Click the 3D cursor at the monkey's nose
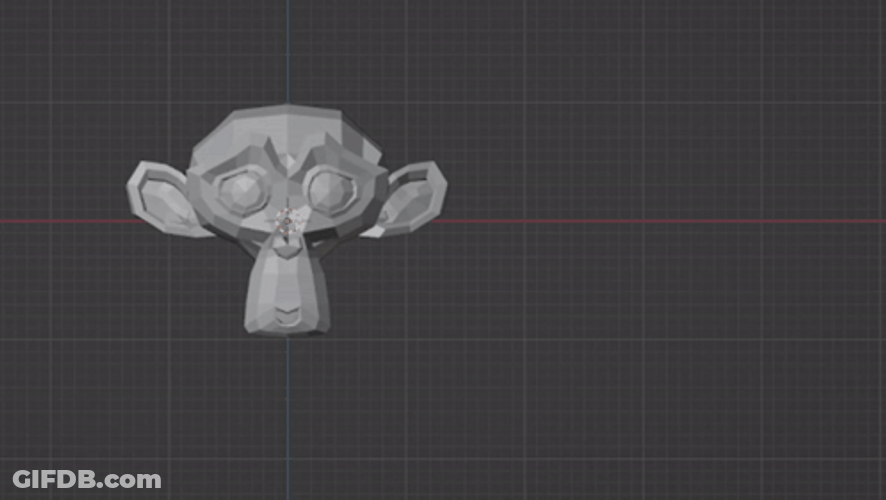The height and width of the screenshot is (500, 886). (x=287, y=221)
